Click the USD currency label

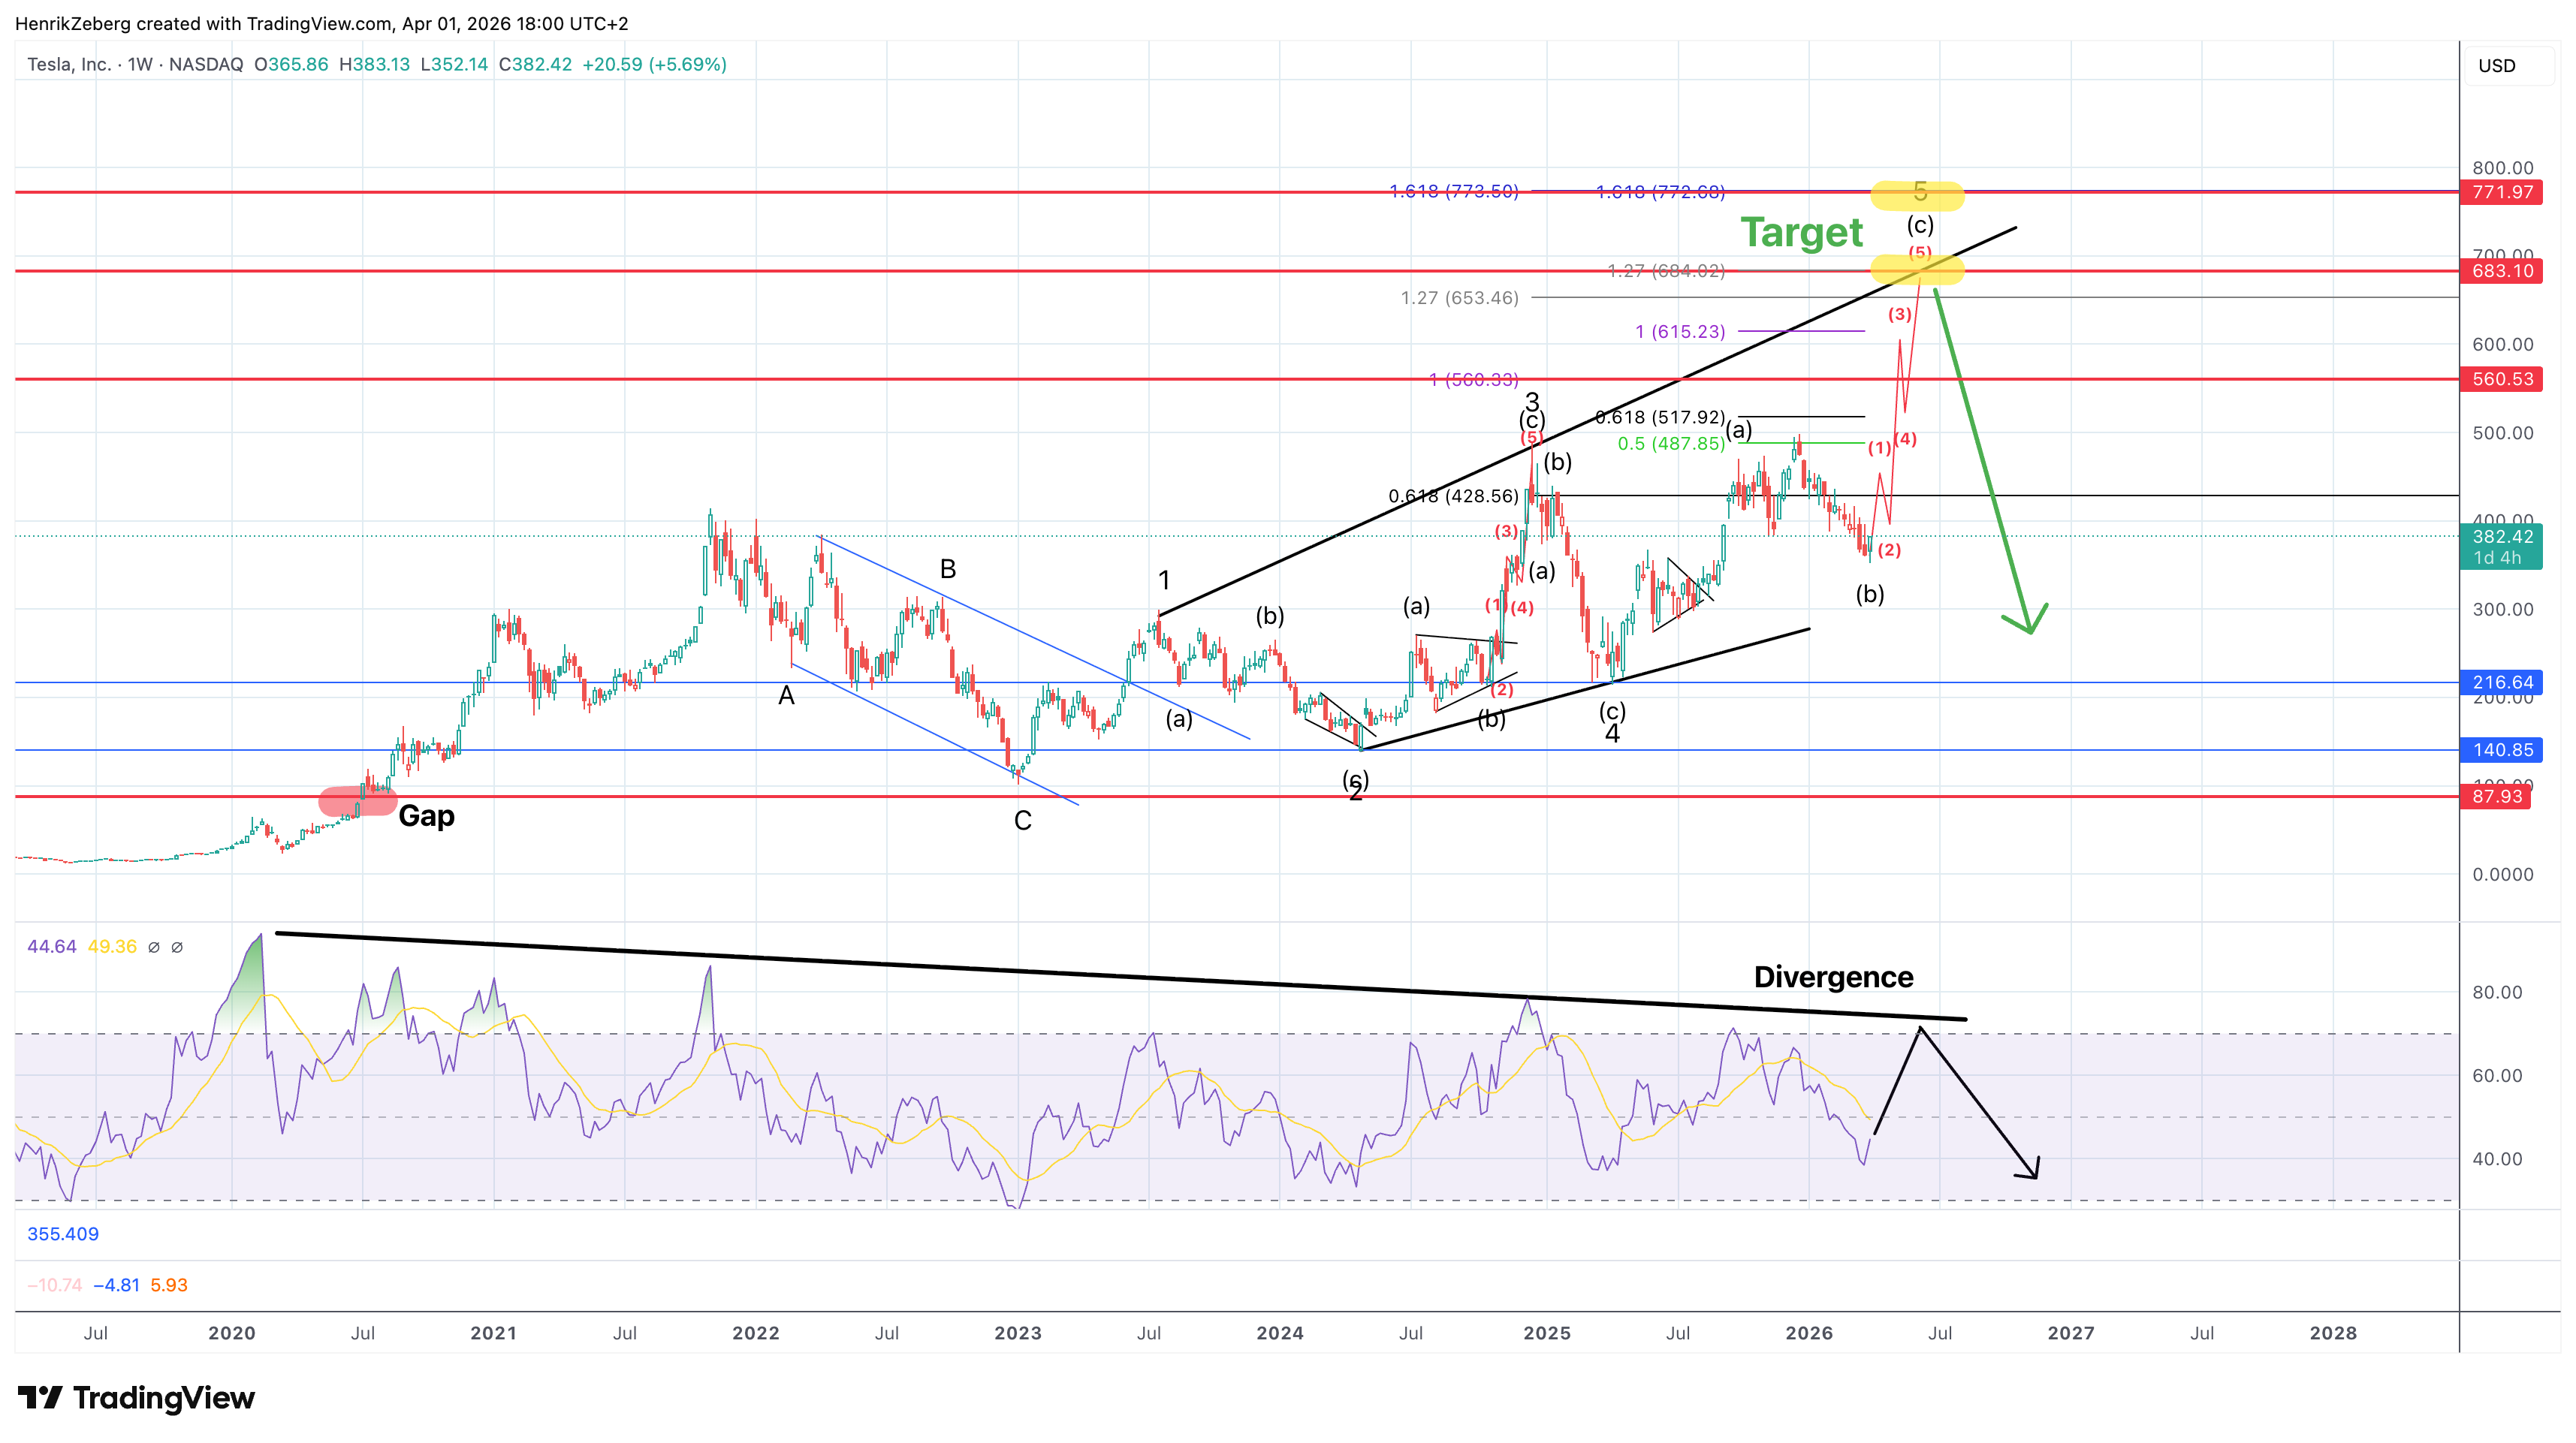(2496, 66)
